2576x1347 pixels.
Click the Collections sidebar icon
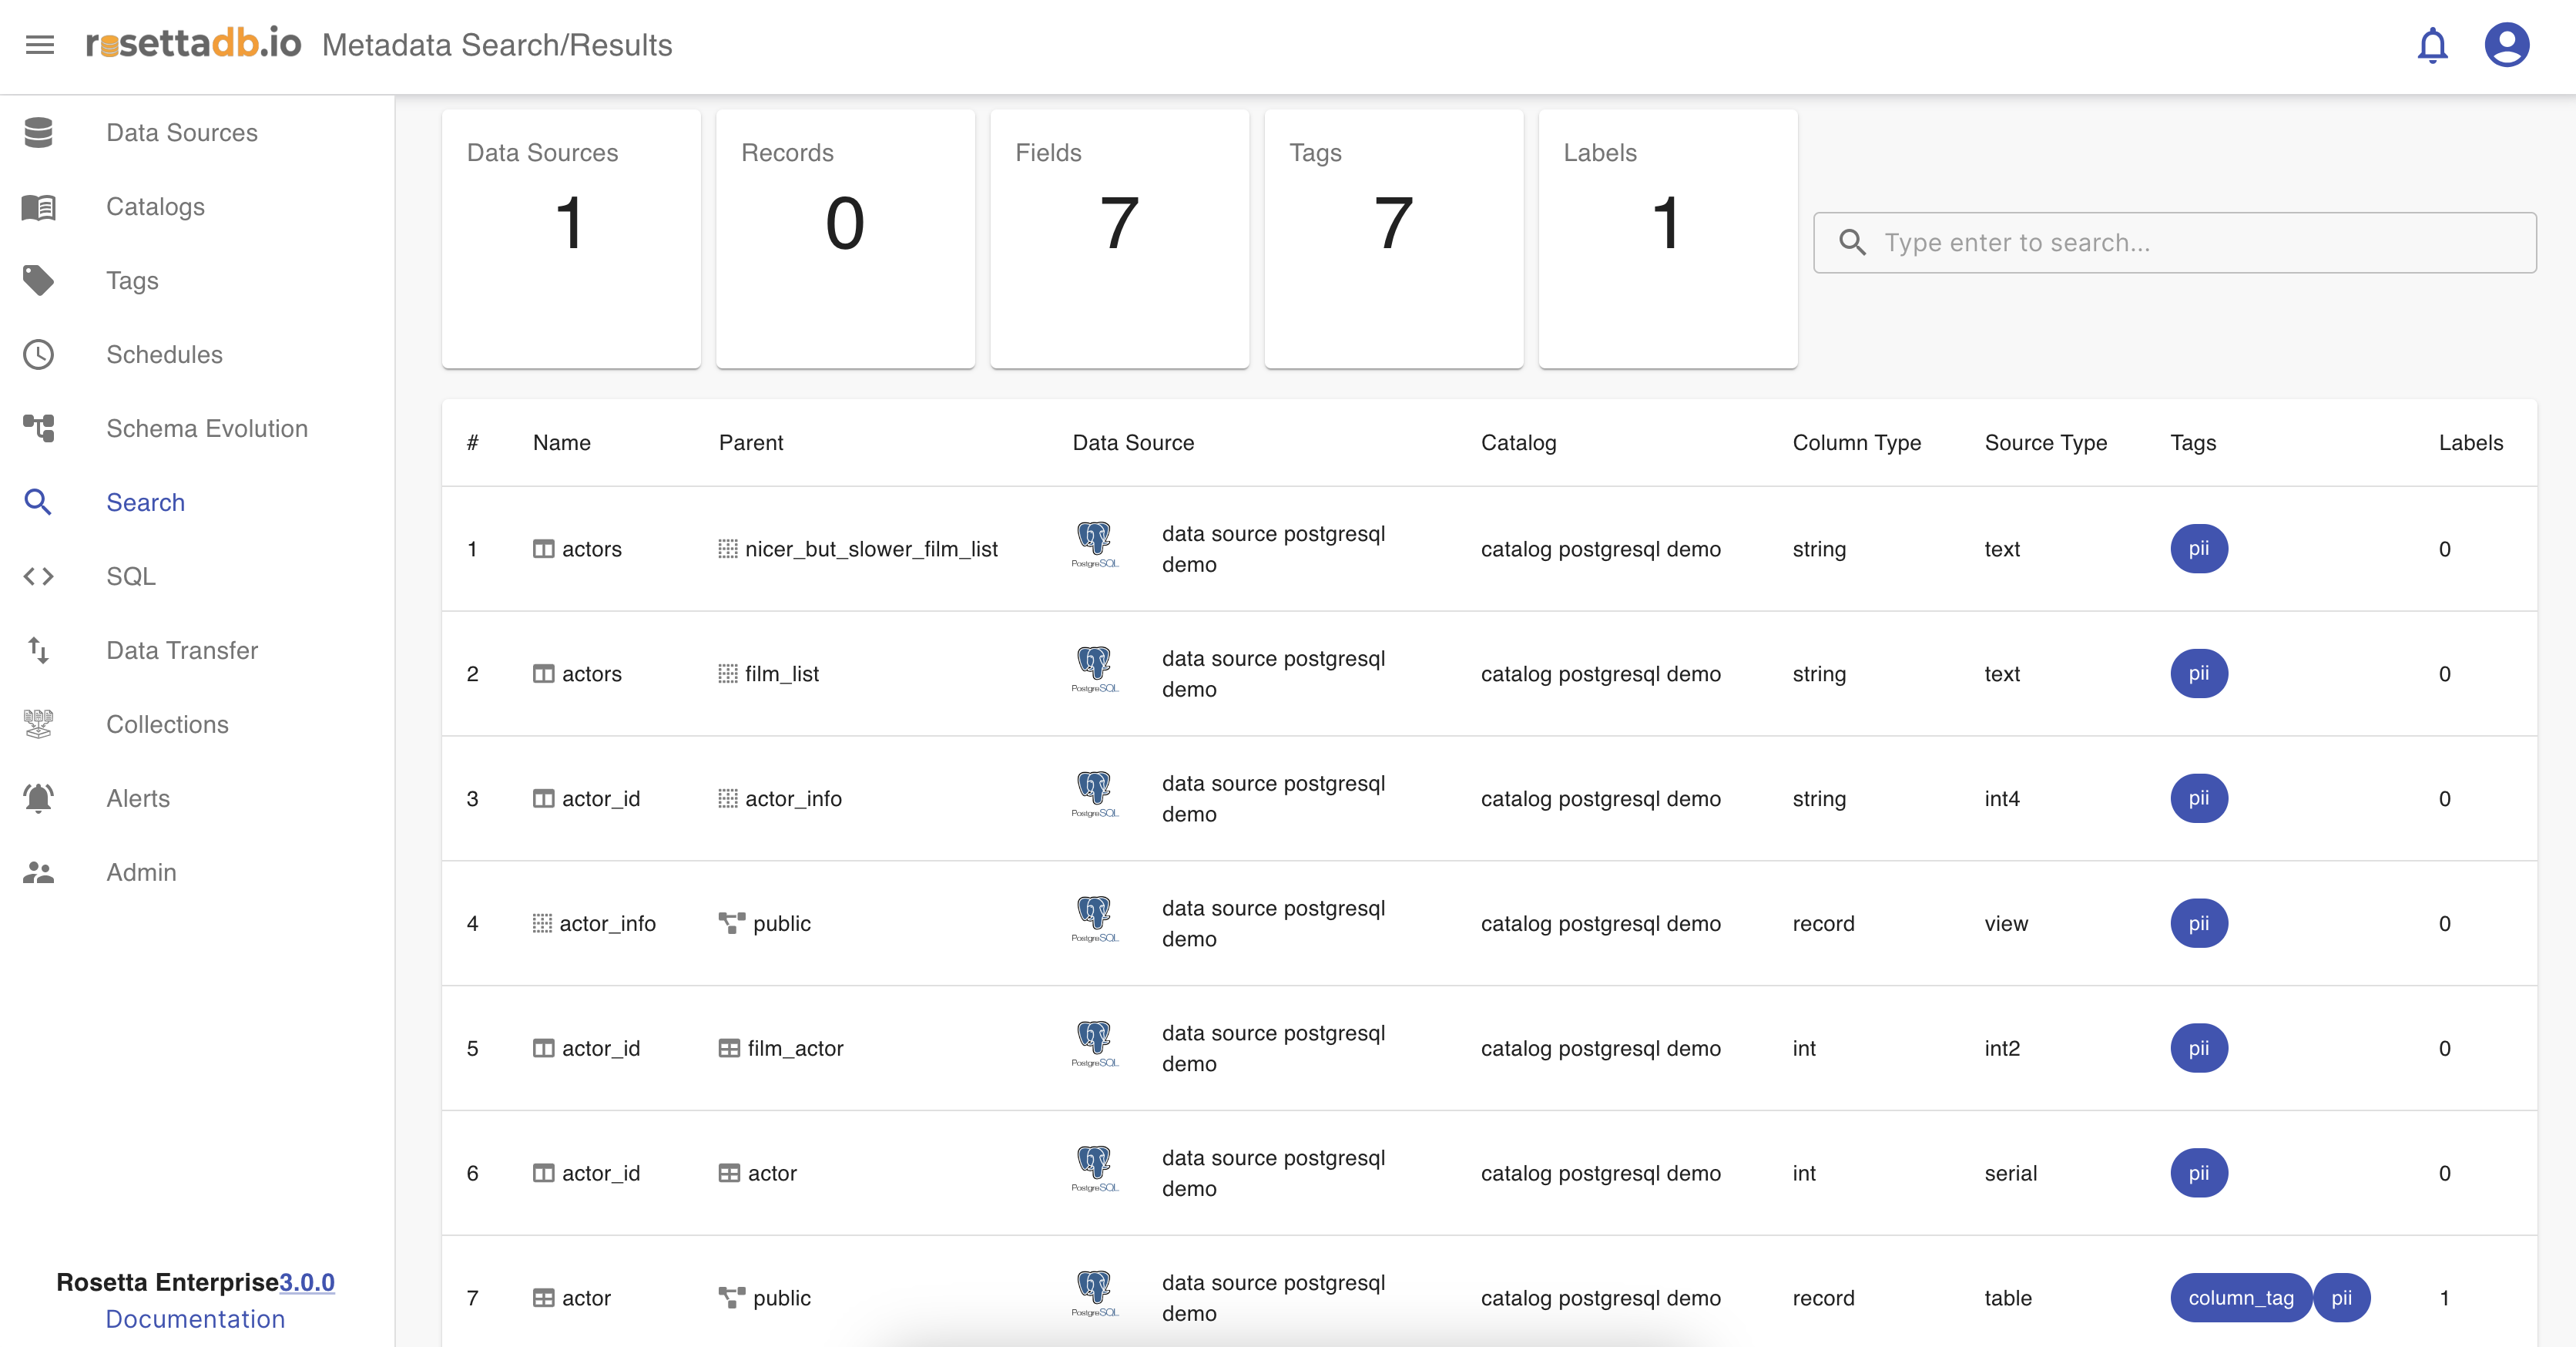pyautogui.click(x=39, y=724)
